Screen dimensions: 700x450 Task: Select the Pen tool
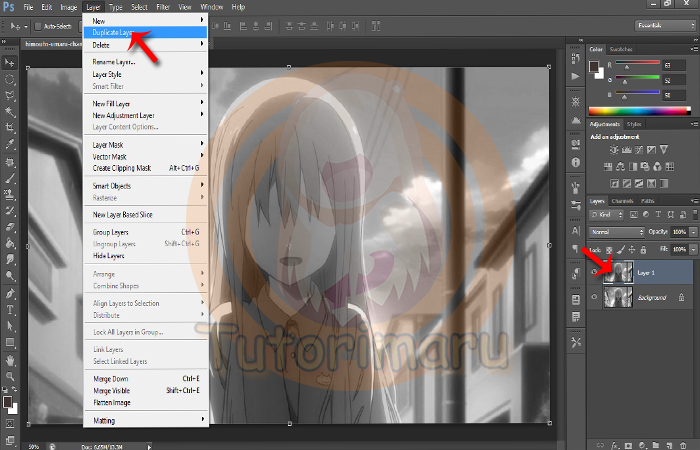pyautogui.click(x=9, y=293)
